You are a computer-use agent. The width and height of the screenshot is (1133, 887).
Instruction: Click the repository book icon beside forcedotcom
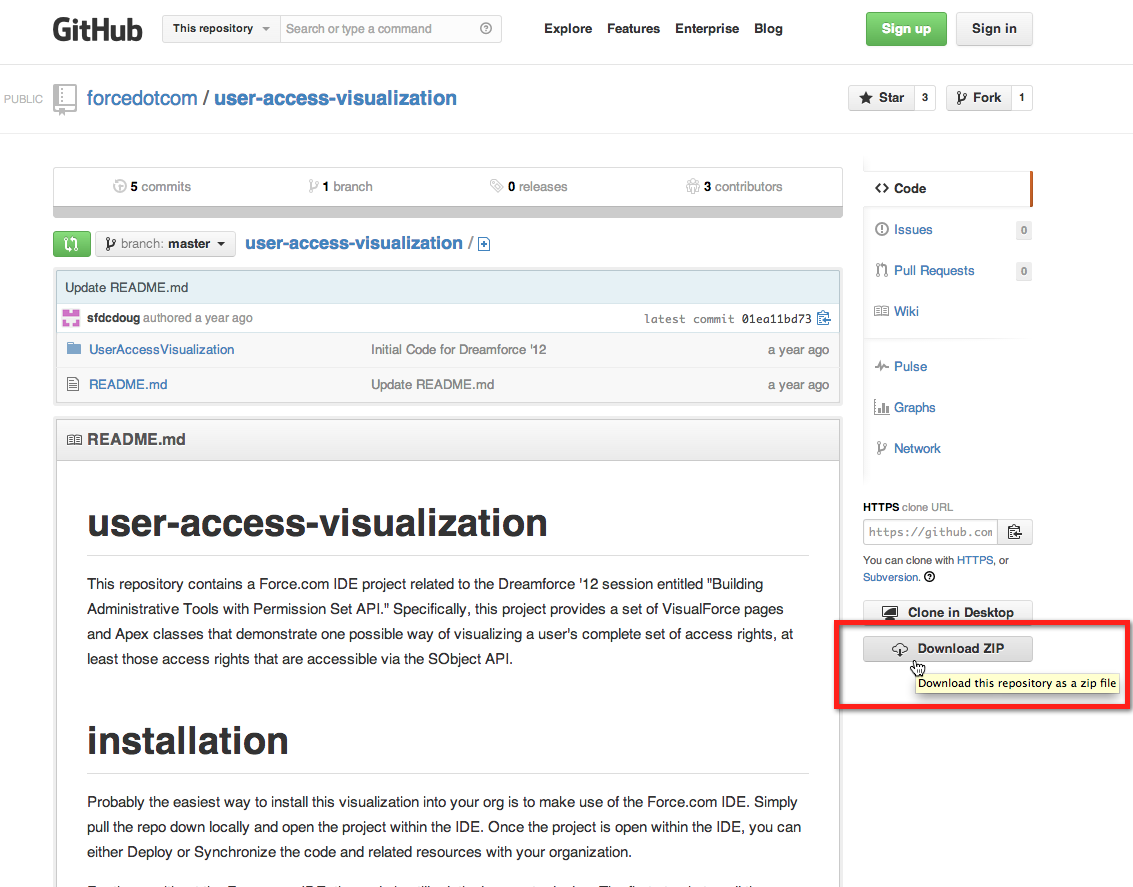click(x=65, y=99)
